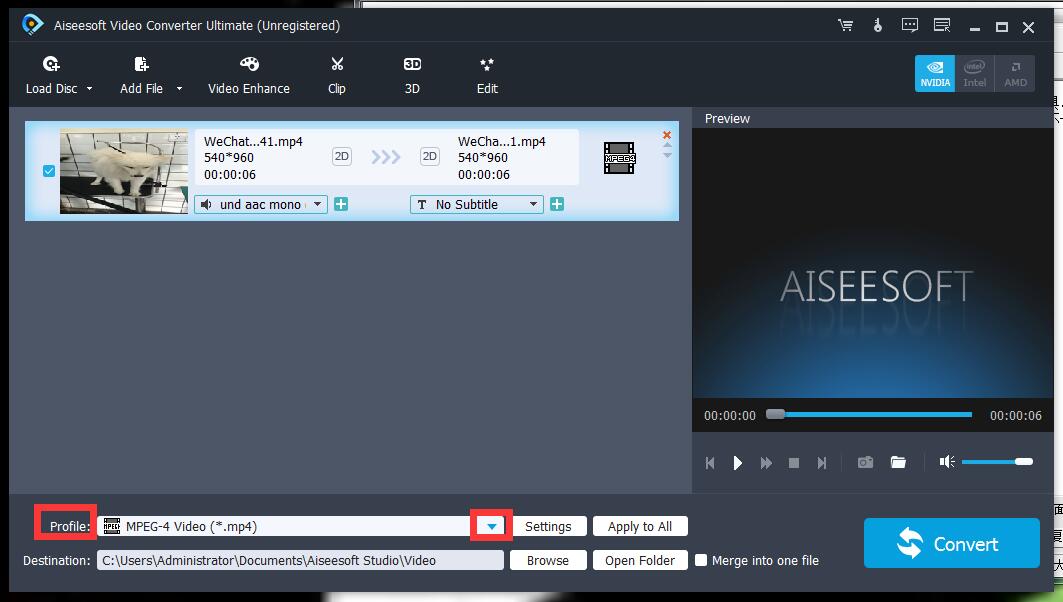1063x602 pixels.
Task: Open the Clip scissors tool
Action: point(337,75)
